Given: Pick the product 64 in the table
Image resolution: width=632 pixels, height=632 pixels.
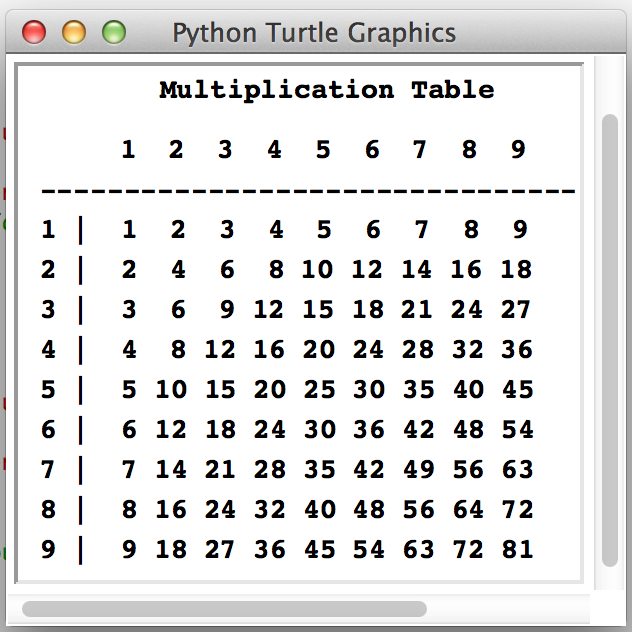Looking at the screenshot, I should click(467, 509).
